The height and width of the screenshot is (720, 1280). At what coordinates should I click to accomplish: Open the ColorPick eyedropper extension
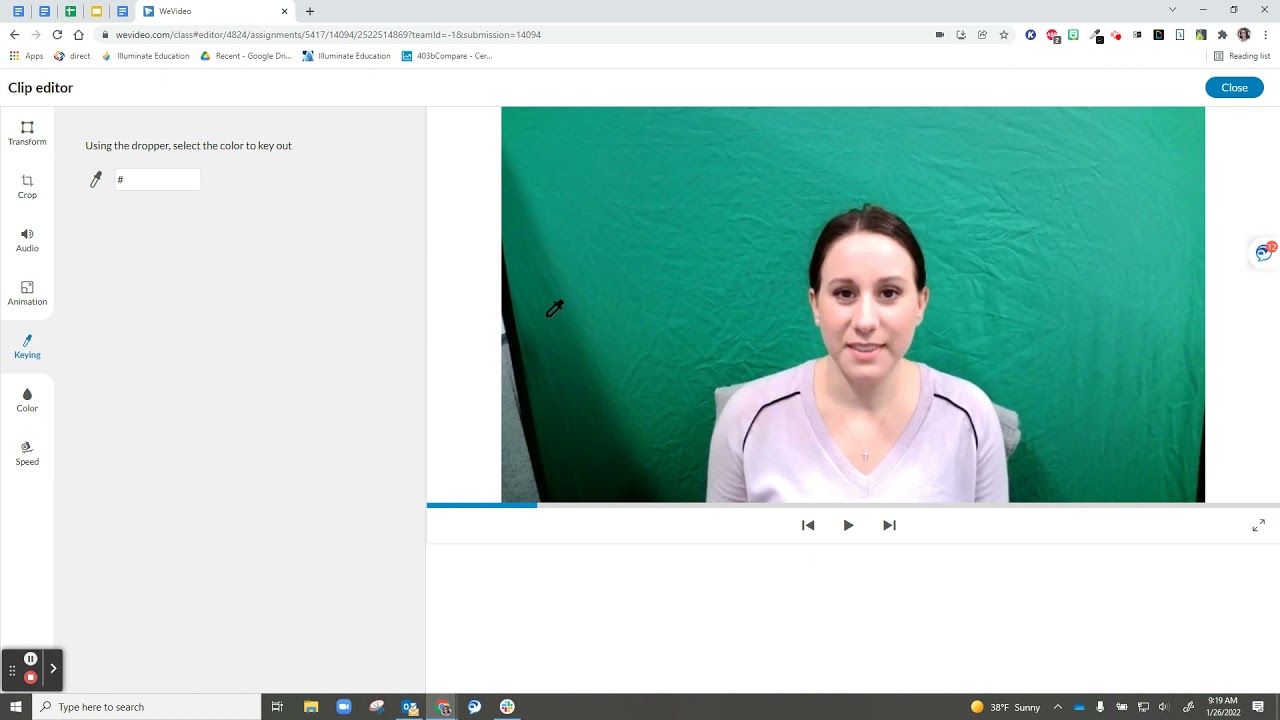(x=1096, y=35)
